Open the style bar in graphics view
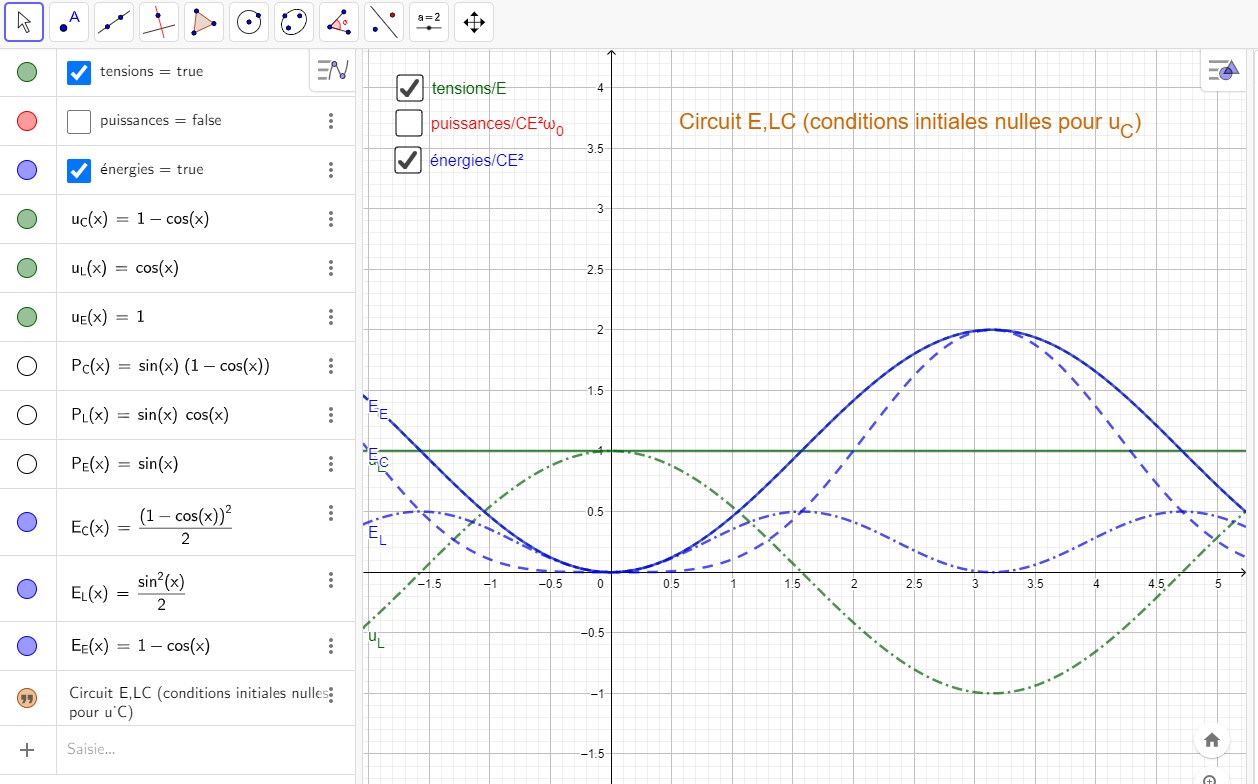This screenshot has width=1258, height=784. coord(1220,70)
